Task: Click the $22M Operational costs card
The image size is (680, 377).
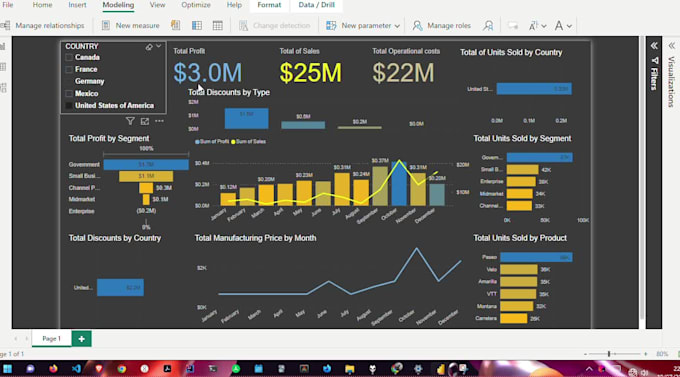Action: (x=403, y=72)
